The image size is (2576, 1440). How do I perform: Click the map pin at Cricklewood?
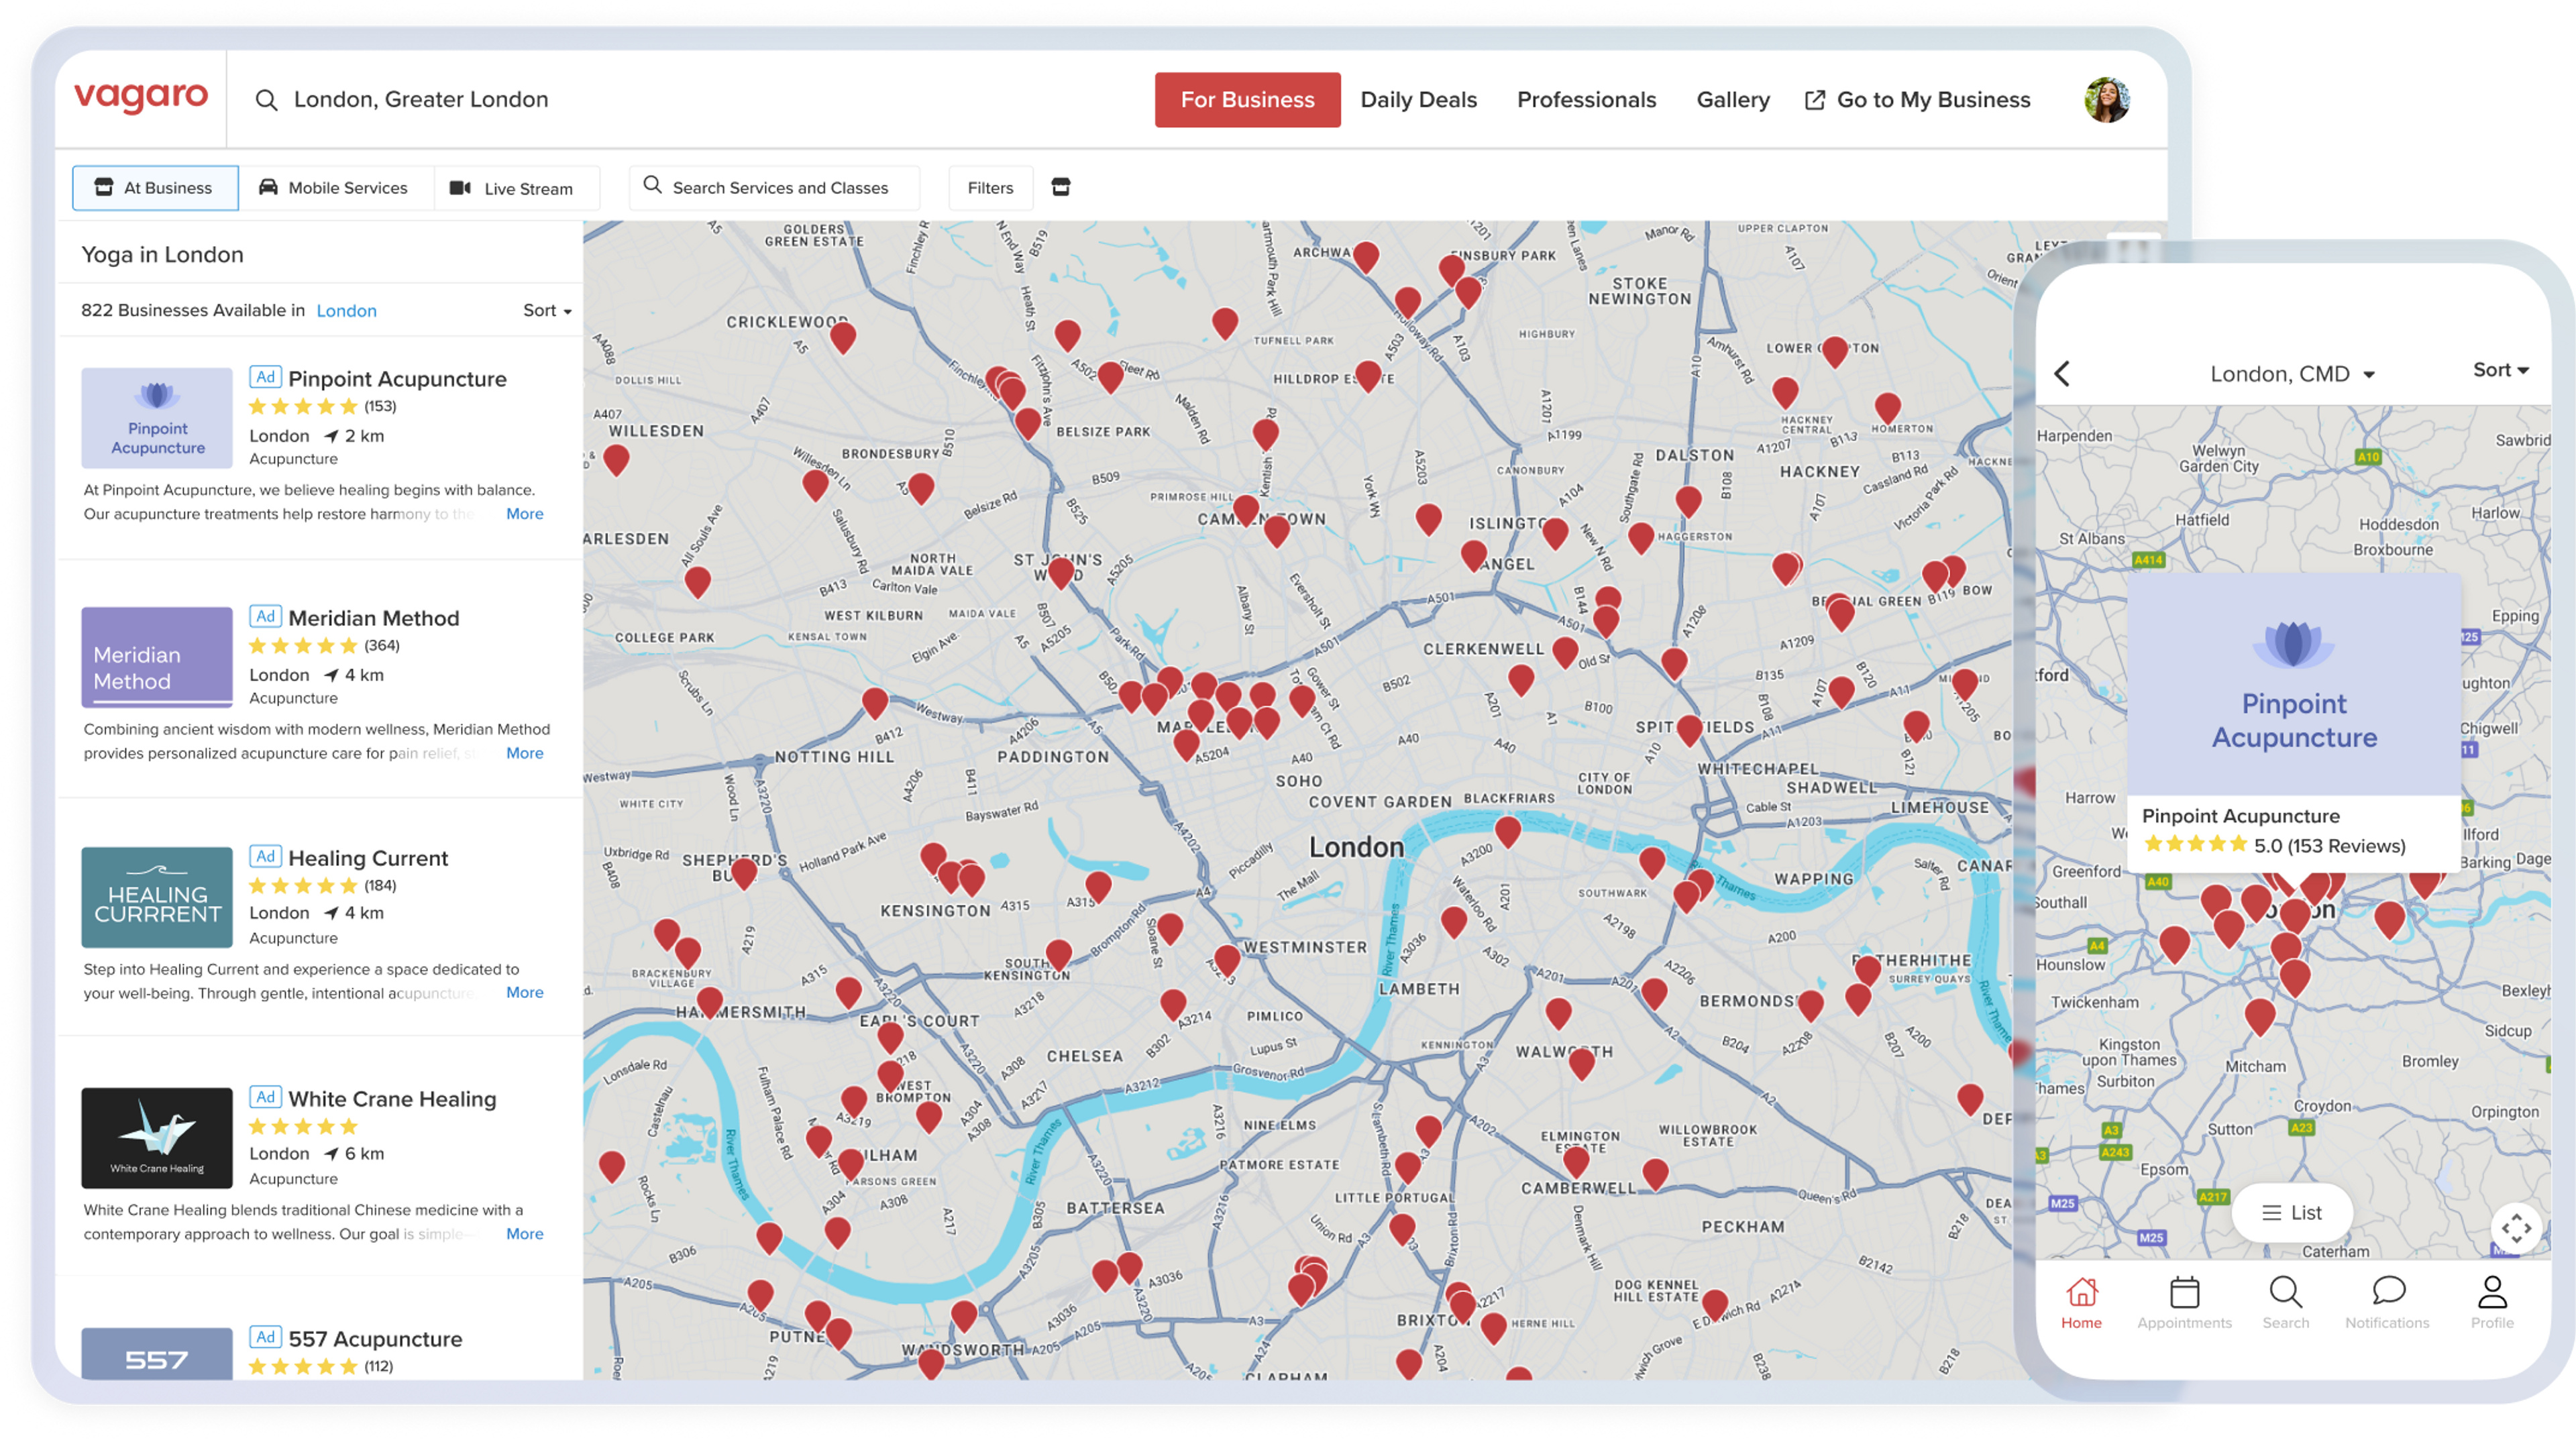(x=843, y=336)
